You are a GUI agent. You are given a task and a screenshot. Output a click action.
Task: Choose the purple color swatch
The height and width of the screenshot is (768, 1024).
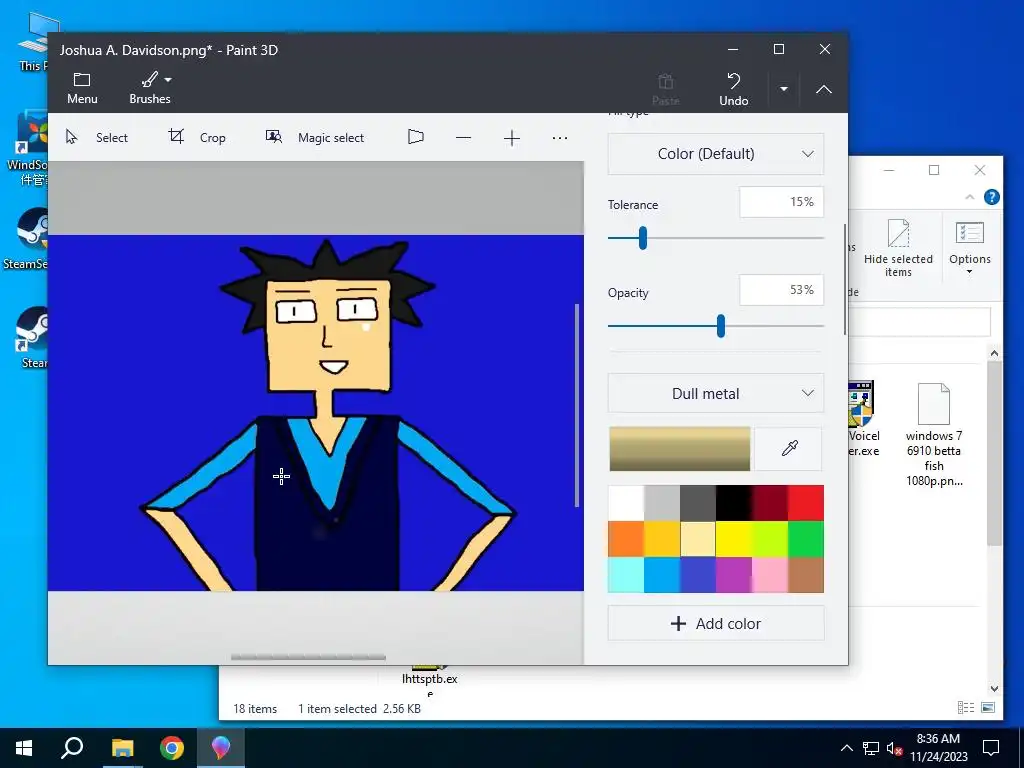point(733,575)
